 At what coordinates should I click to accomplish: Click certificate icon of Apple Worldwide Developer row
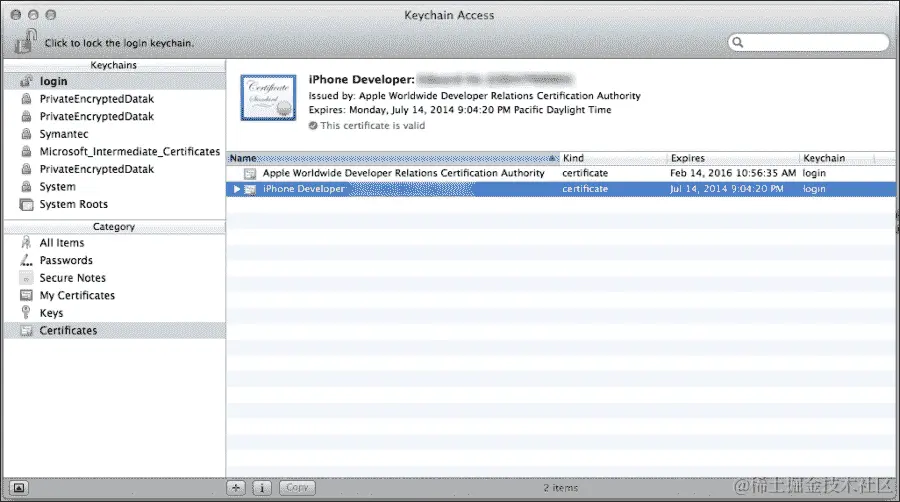pyautogui.click(x=250, y=173)
